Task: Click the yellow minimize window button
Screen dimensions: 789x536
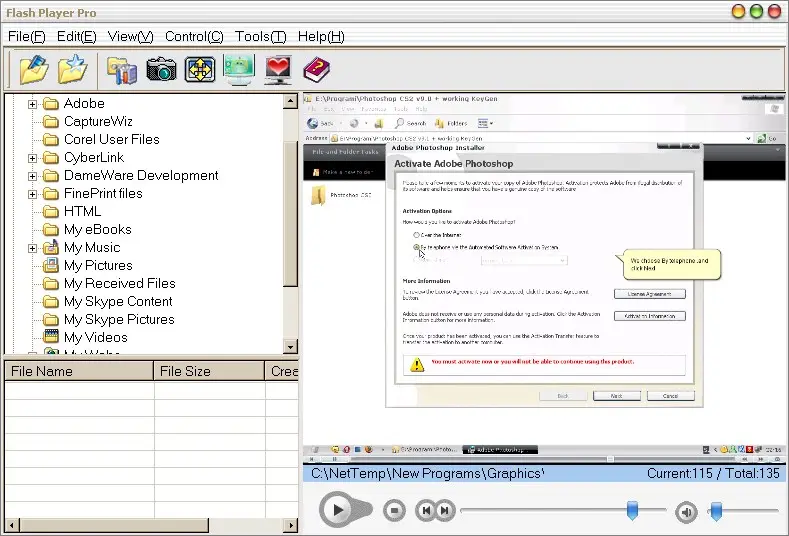Action: pos(738,12)
